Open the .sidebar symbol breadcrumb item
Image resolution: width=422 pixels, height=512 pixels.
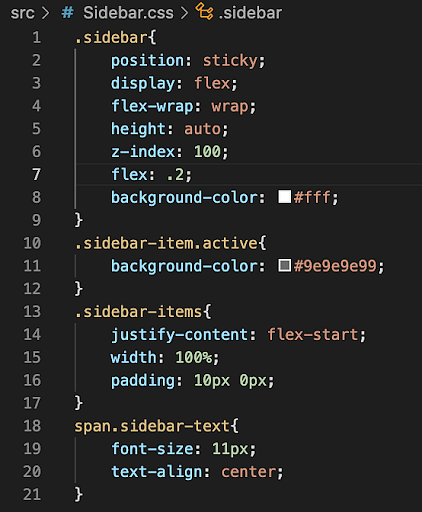click(250, 13)
